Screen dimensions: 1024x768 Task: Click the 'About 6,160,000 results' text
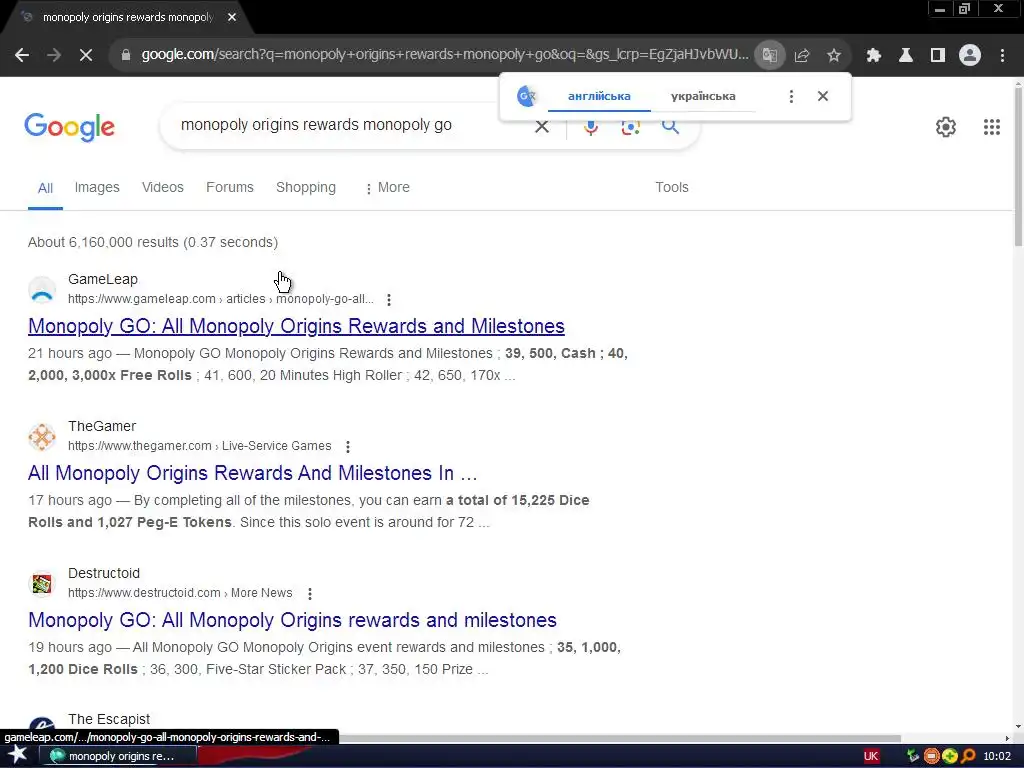(152, 242)
